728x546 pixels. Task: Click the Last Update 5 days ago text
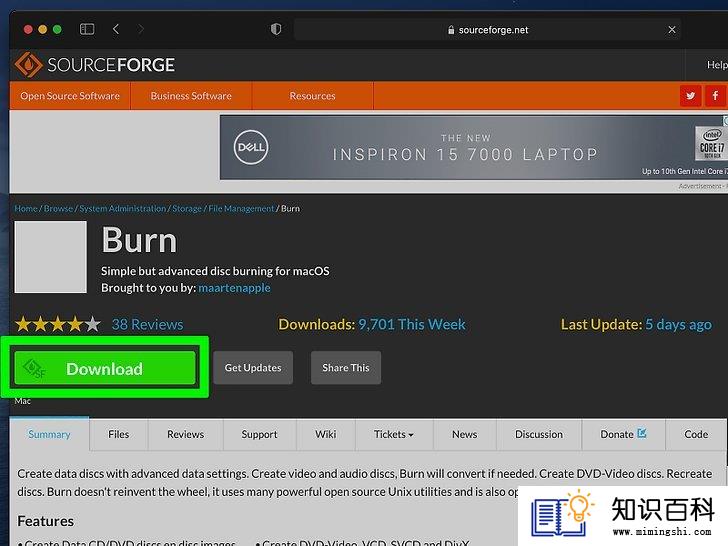(x=636, y=324)
